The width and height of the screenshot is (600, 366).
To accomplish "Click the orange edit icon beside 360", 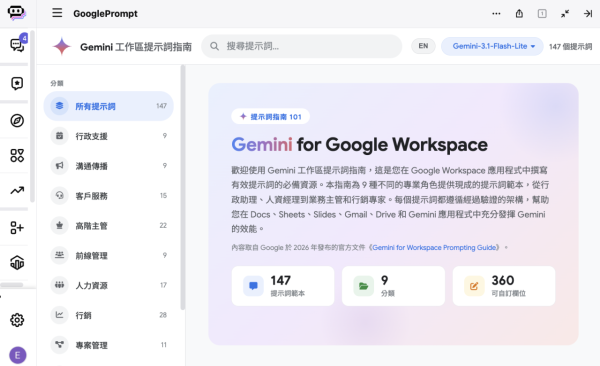I will (x=474, y=286).
